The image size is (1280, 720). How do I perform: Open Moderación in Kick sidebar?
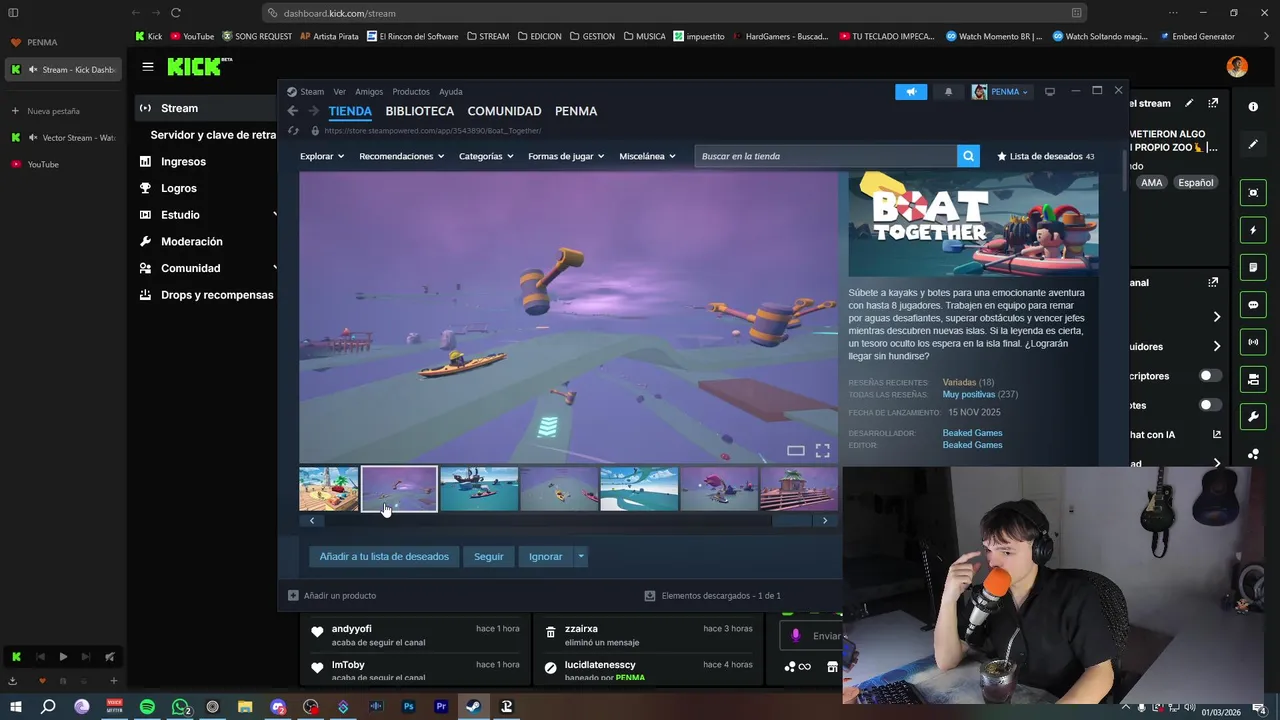pyautogui.click(x=192, y=241)
